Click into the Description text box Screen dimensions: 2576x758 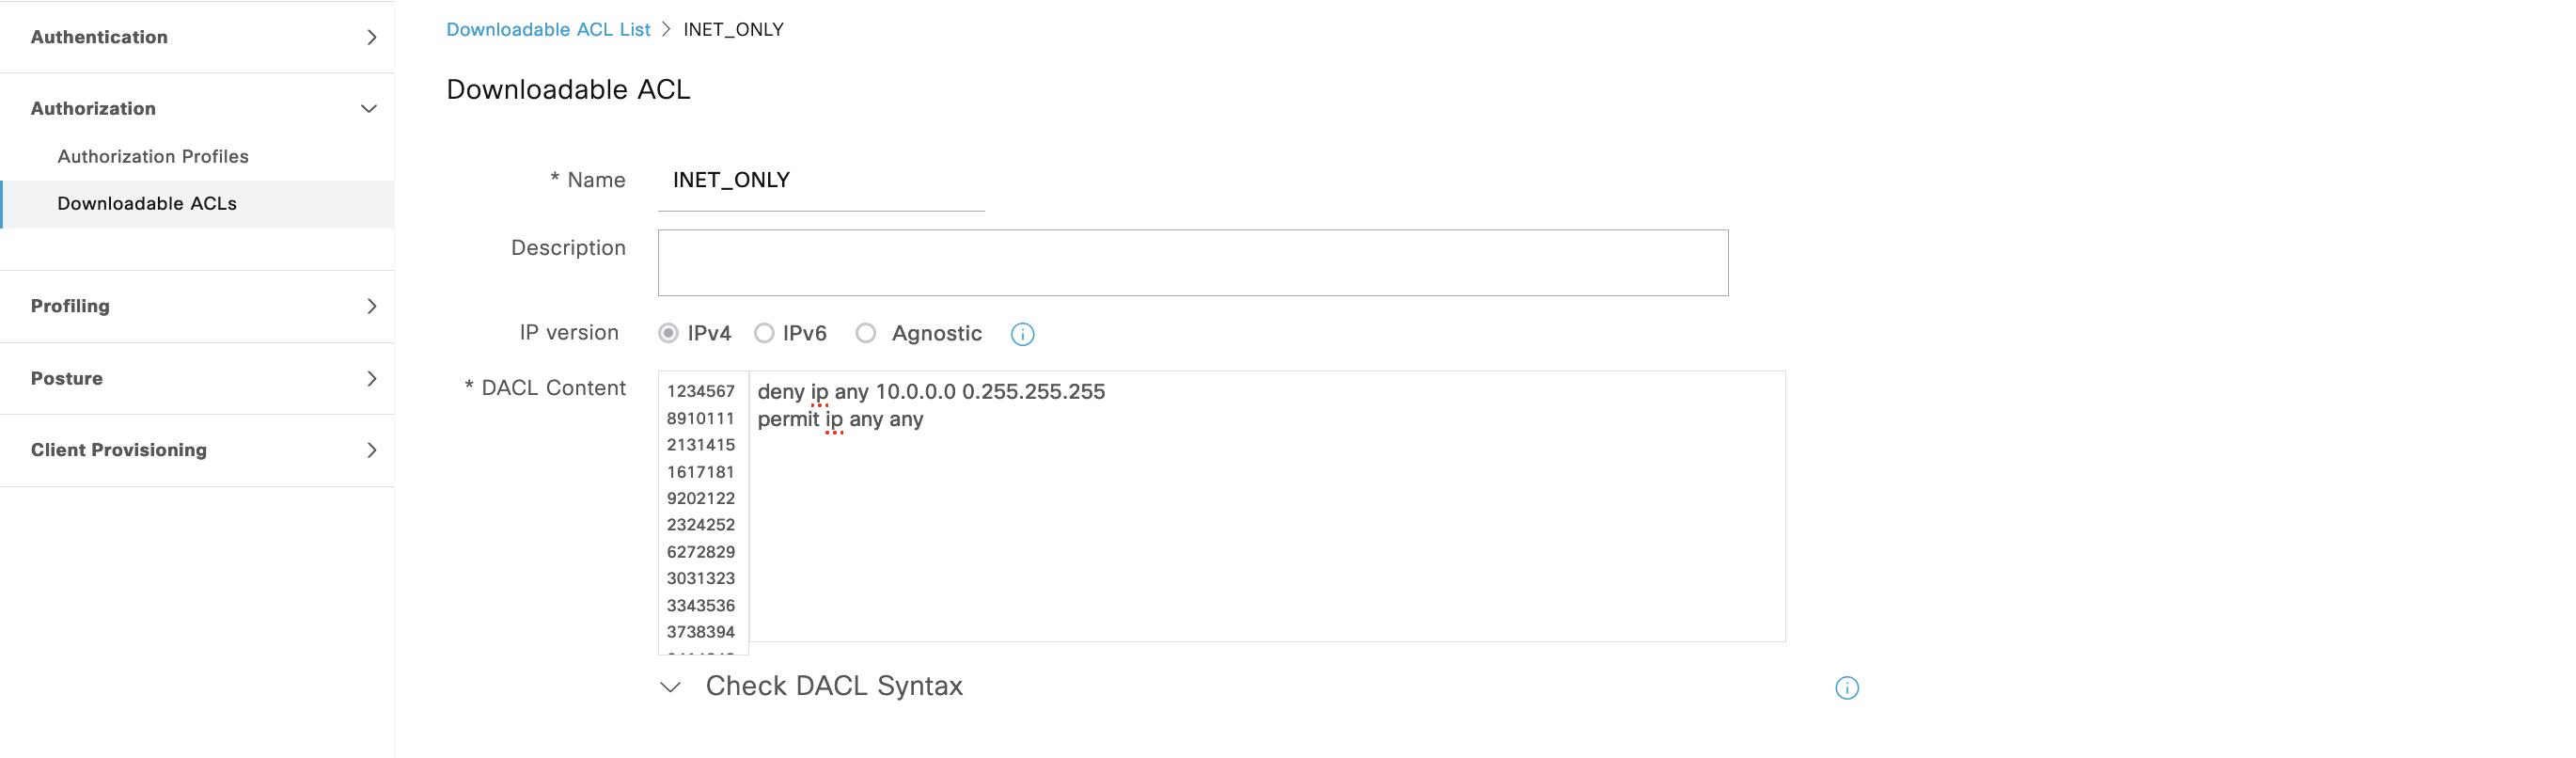pos(1192,263)
